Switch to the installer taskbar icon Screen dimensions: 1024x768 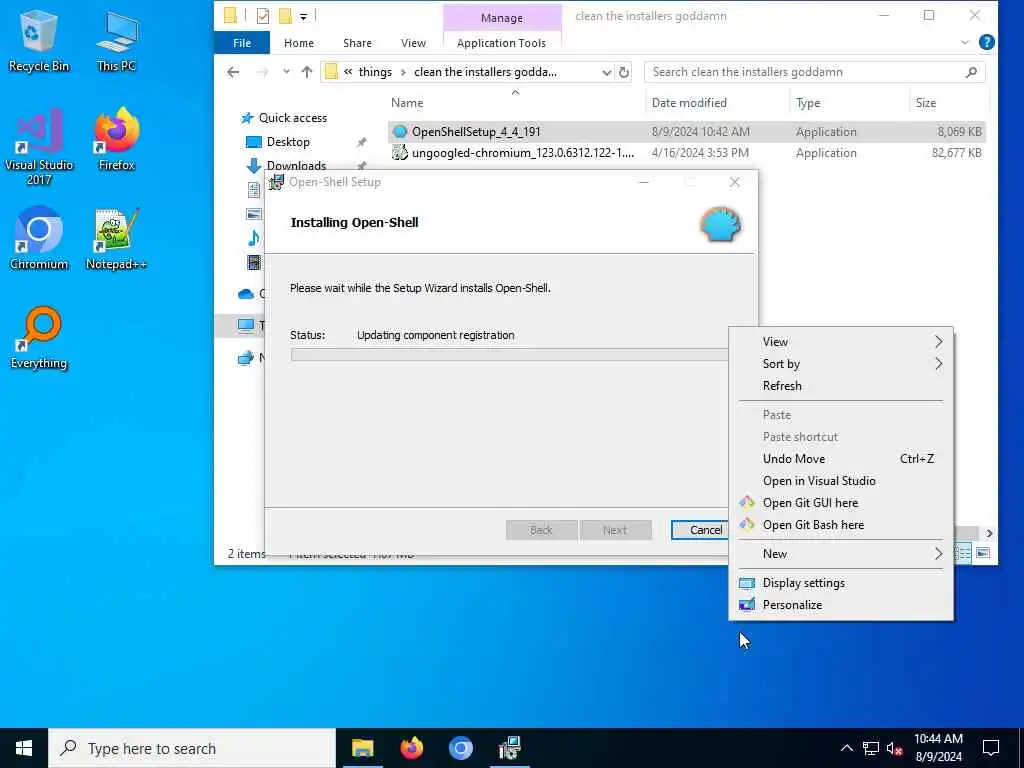pyautogui.click(x=509, y=748)
